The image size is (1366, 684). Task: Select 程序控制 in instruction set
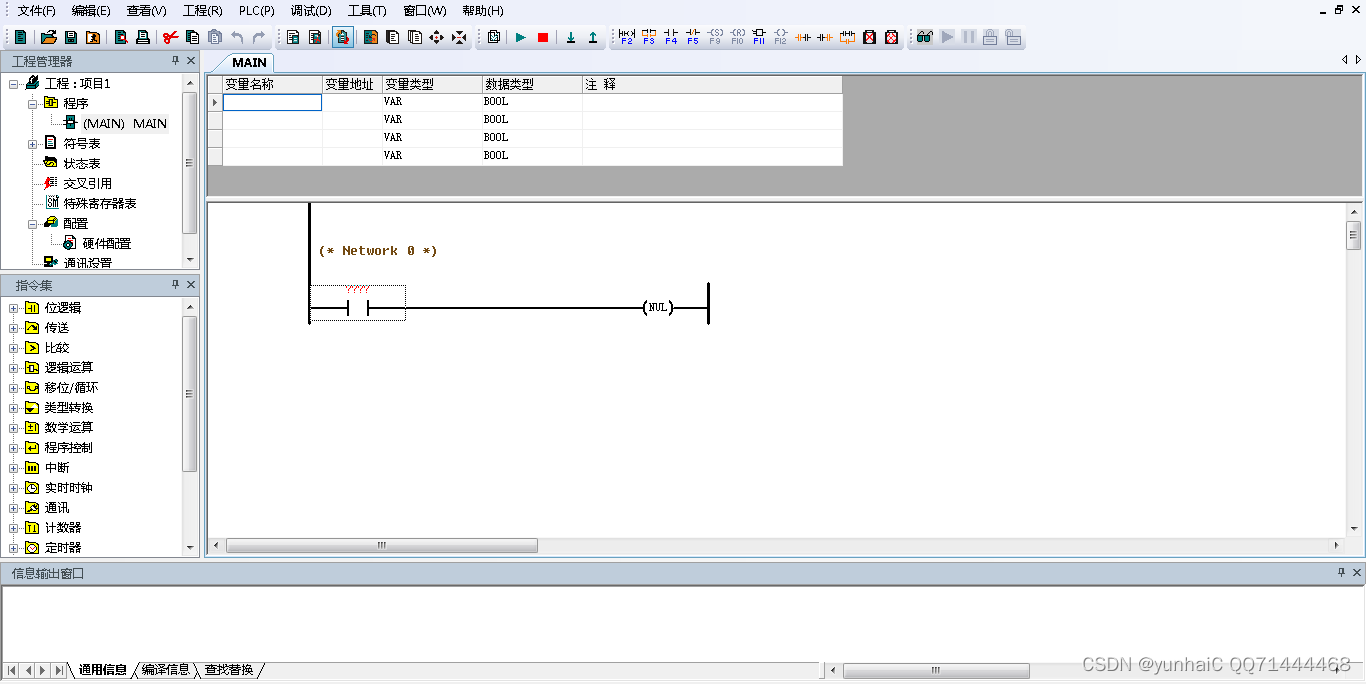[x=69, y=448]
